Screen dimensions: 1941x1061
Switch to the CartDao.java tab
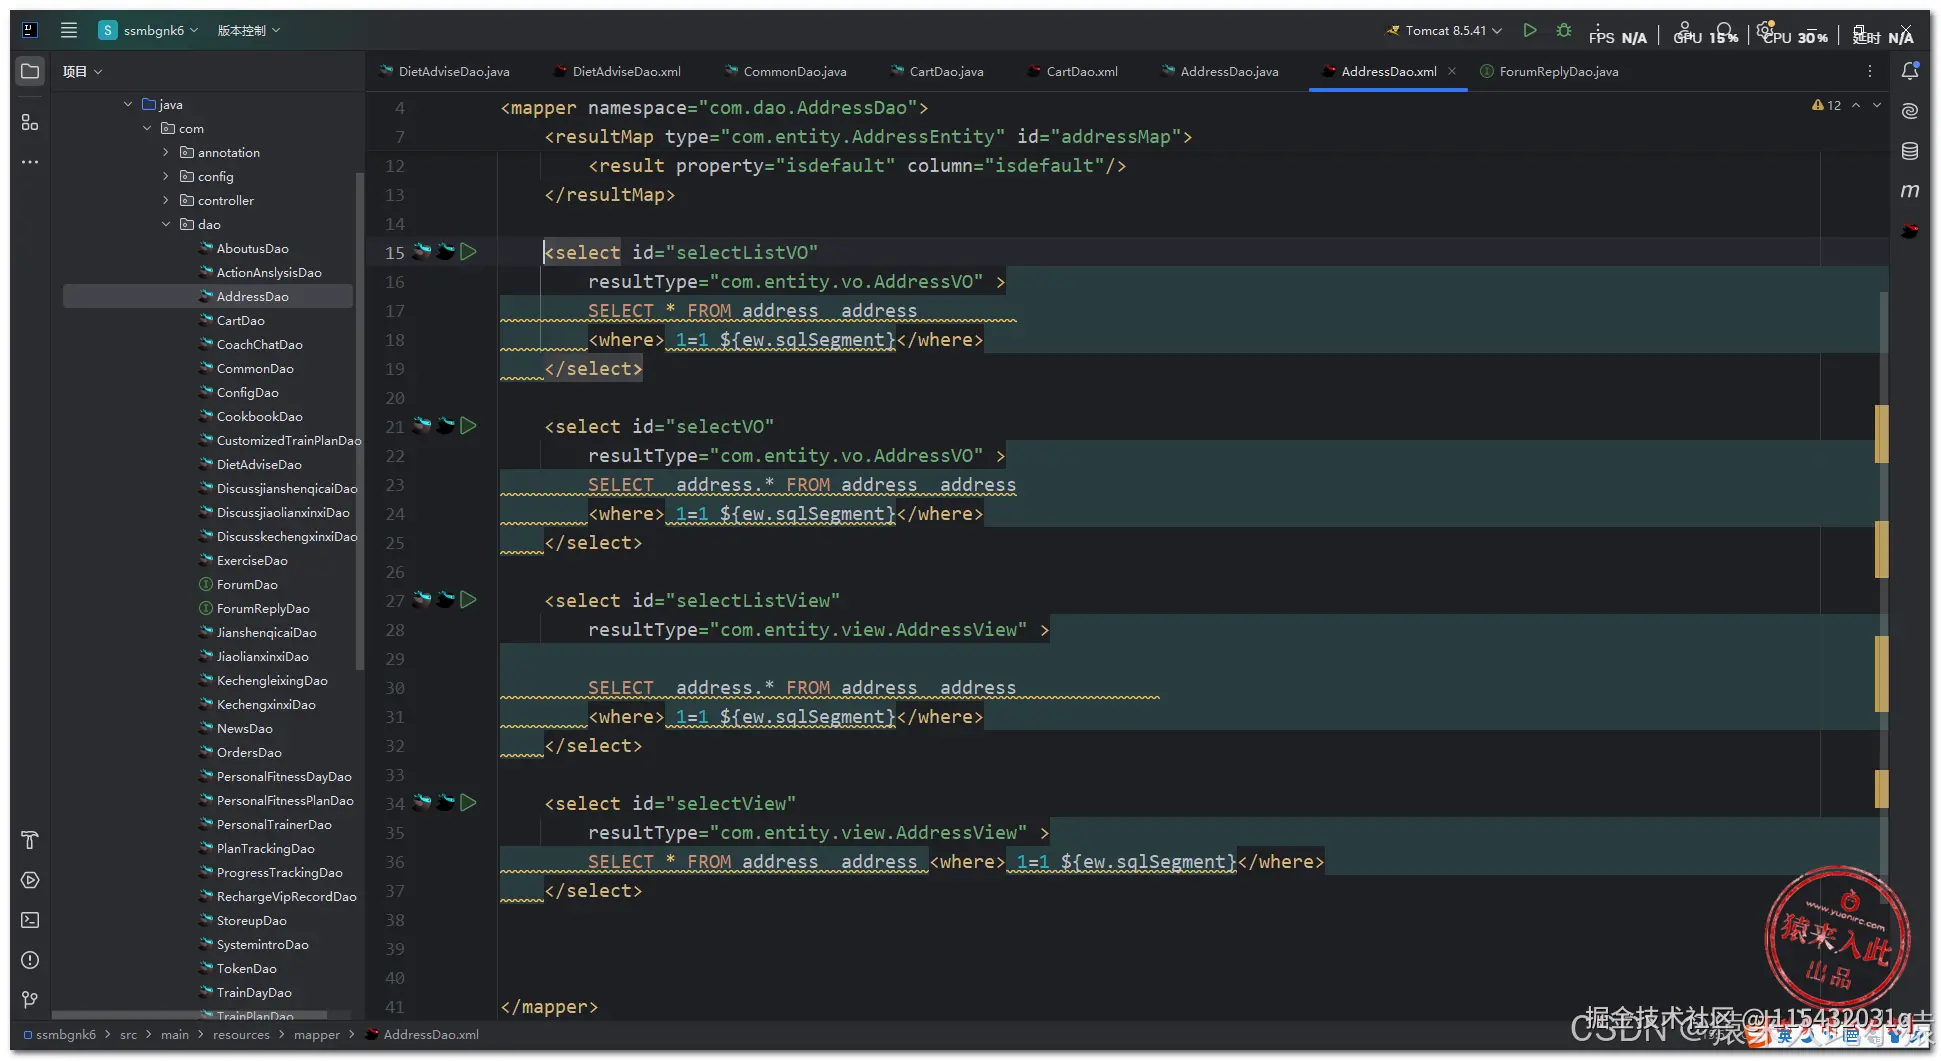[x=937, y=71]
